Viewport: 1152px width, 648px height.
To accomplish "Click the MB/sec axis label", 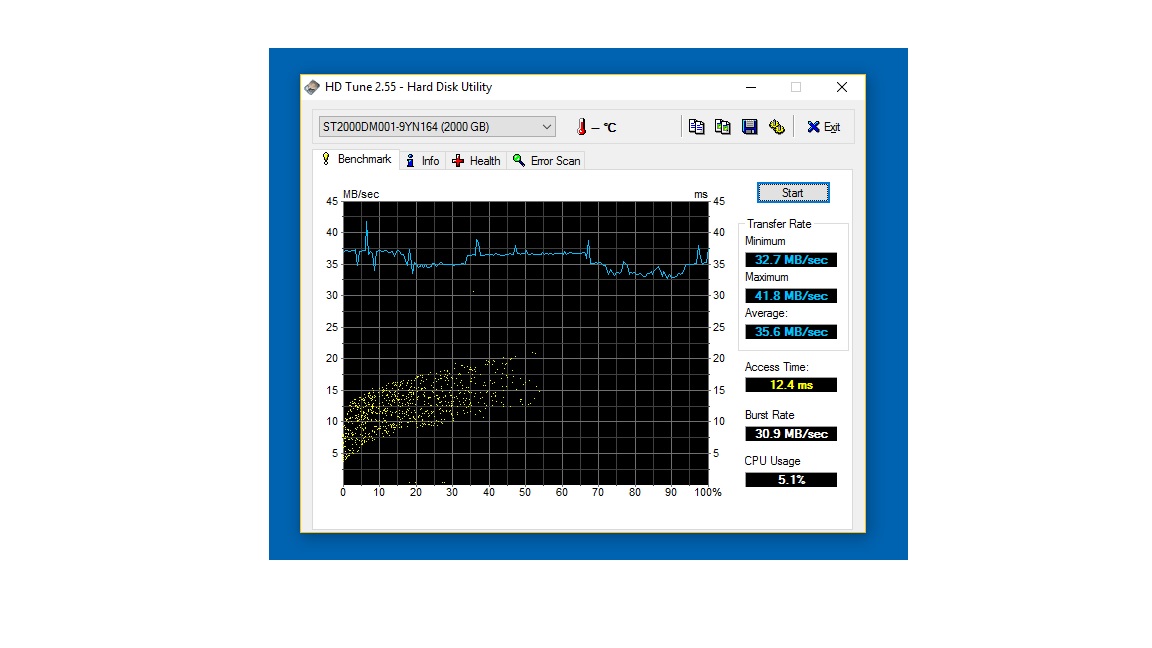I will coord(361,194).
